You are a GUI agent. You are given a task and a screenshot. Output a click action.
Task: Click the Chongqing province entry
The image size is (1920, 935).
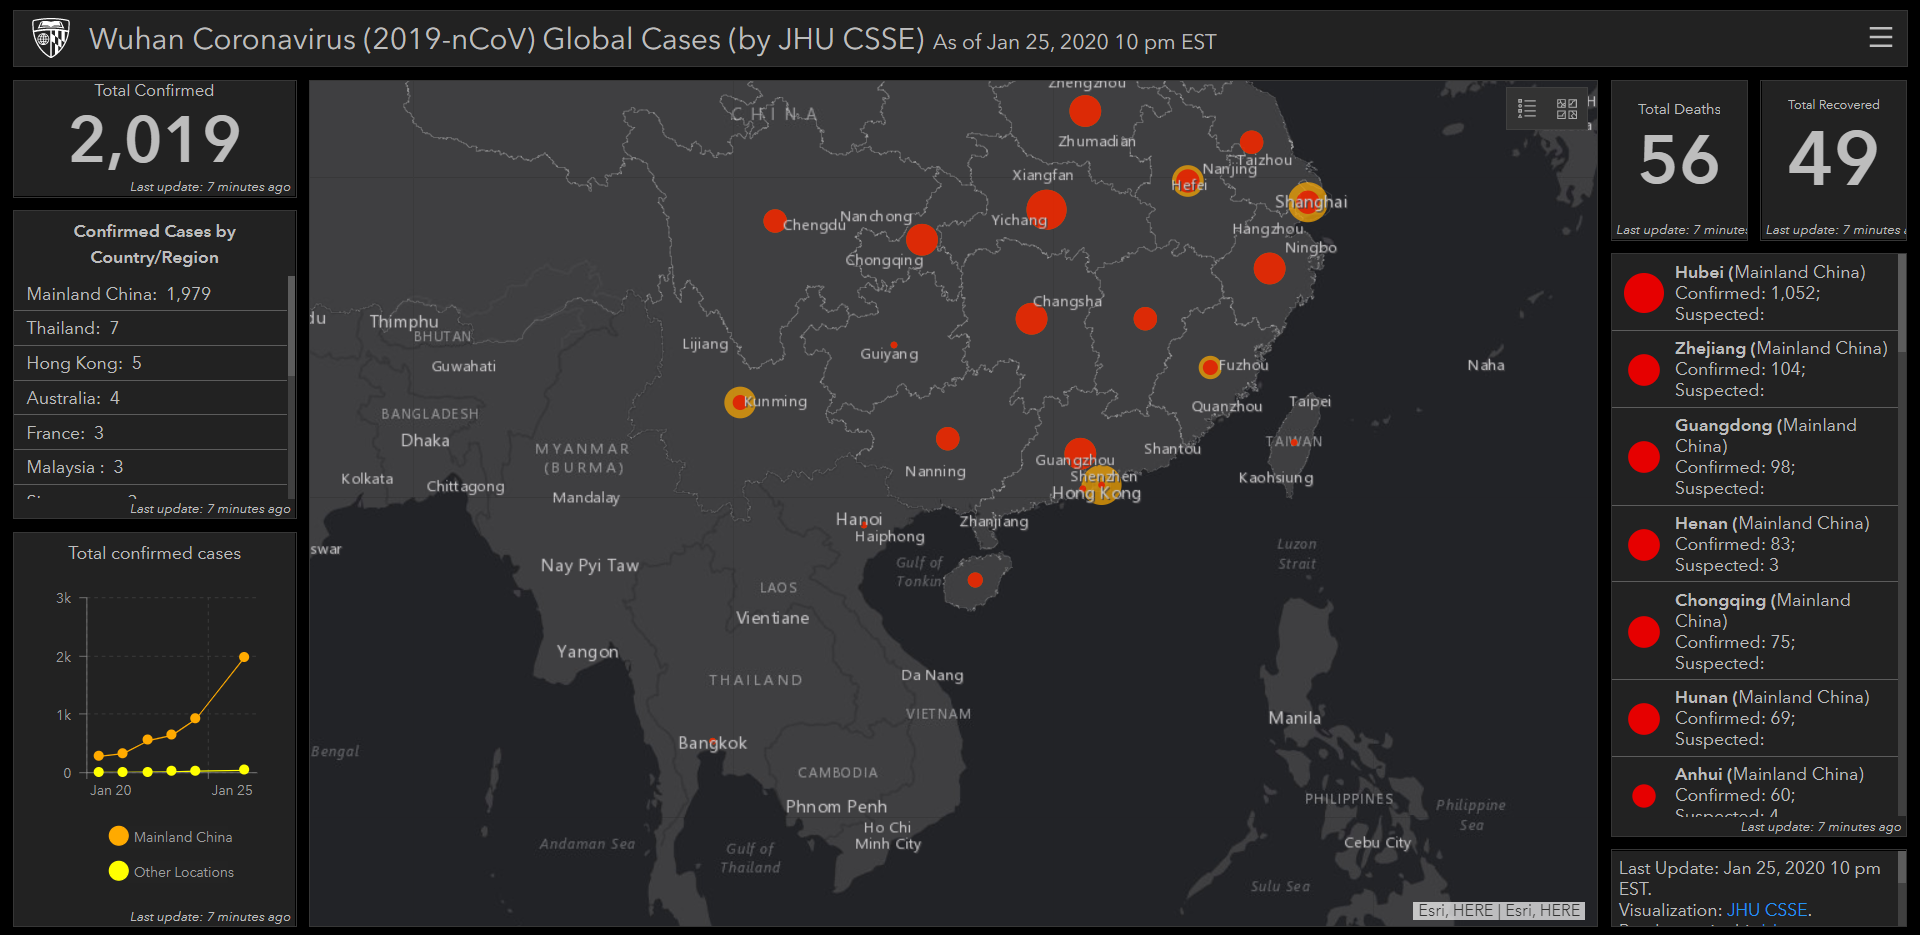tap(1754, 631)
